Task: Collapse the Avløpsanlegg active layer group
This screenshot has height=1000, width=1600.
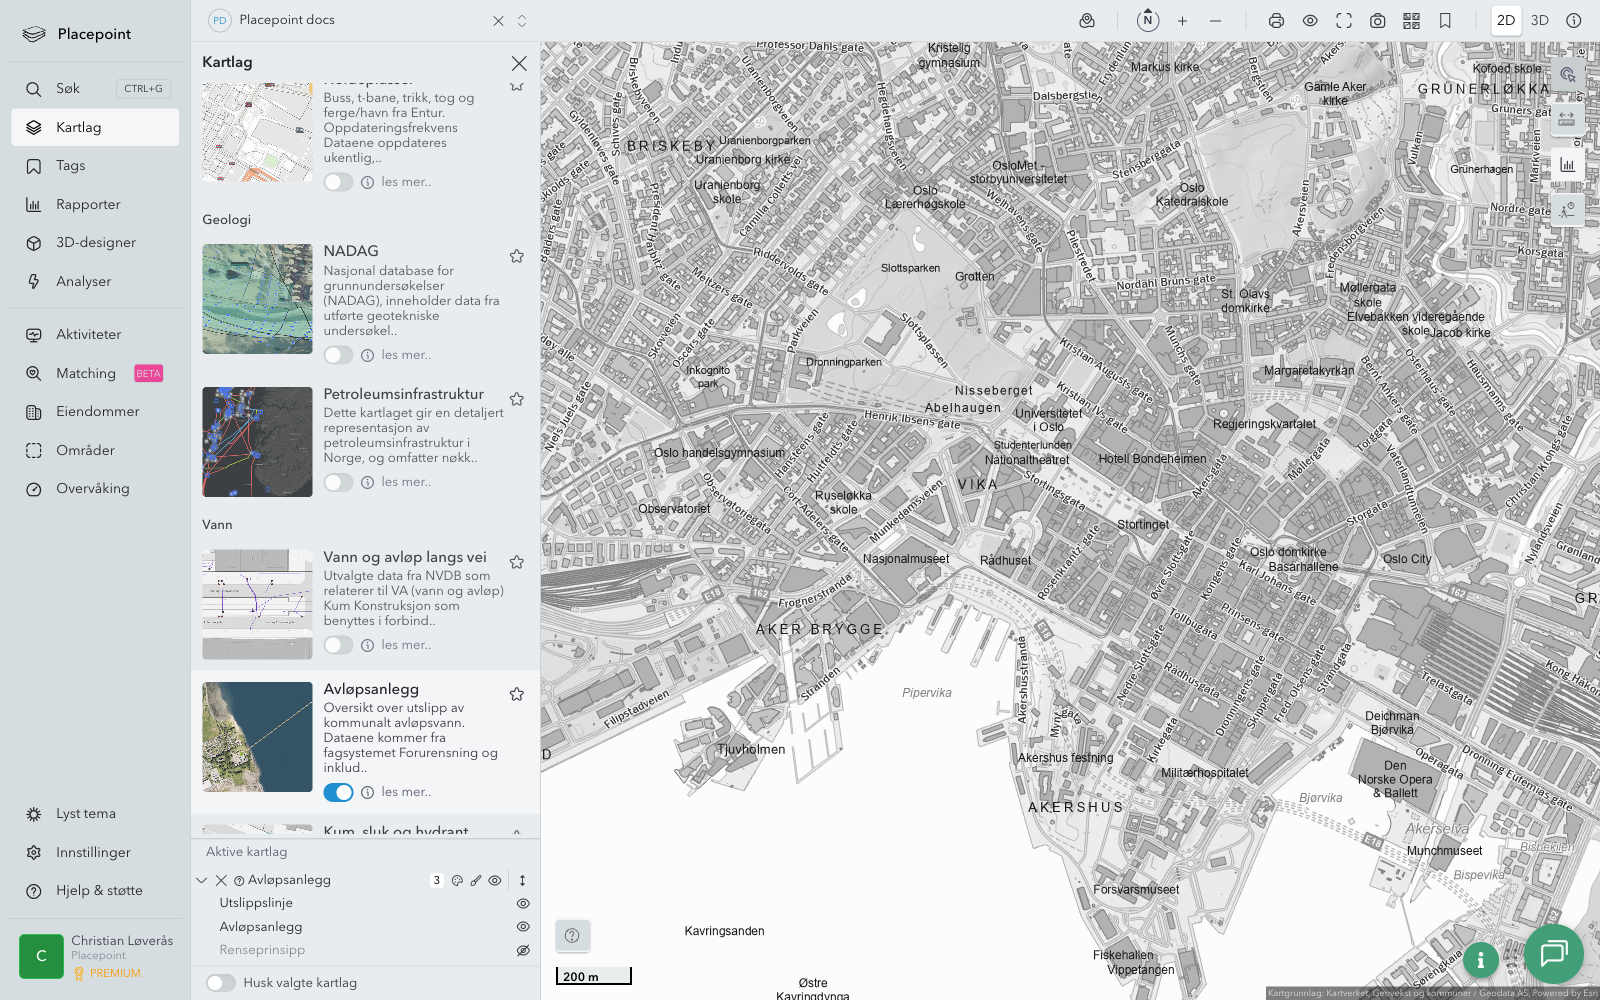Action: [x=202, y=880]
